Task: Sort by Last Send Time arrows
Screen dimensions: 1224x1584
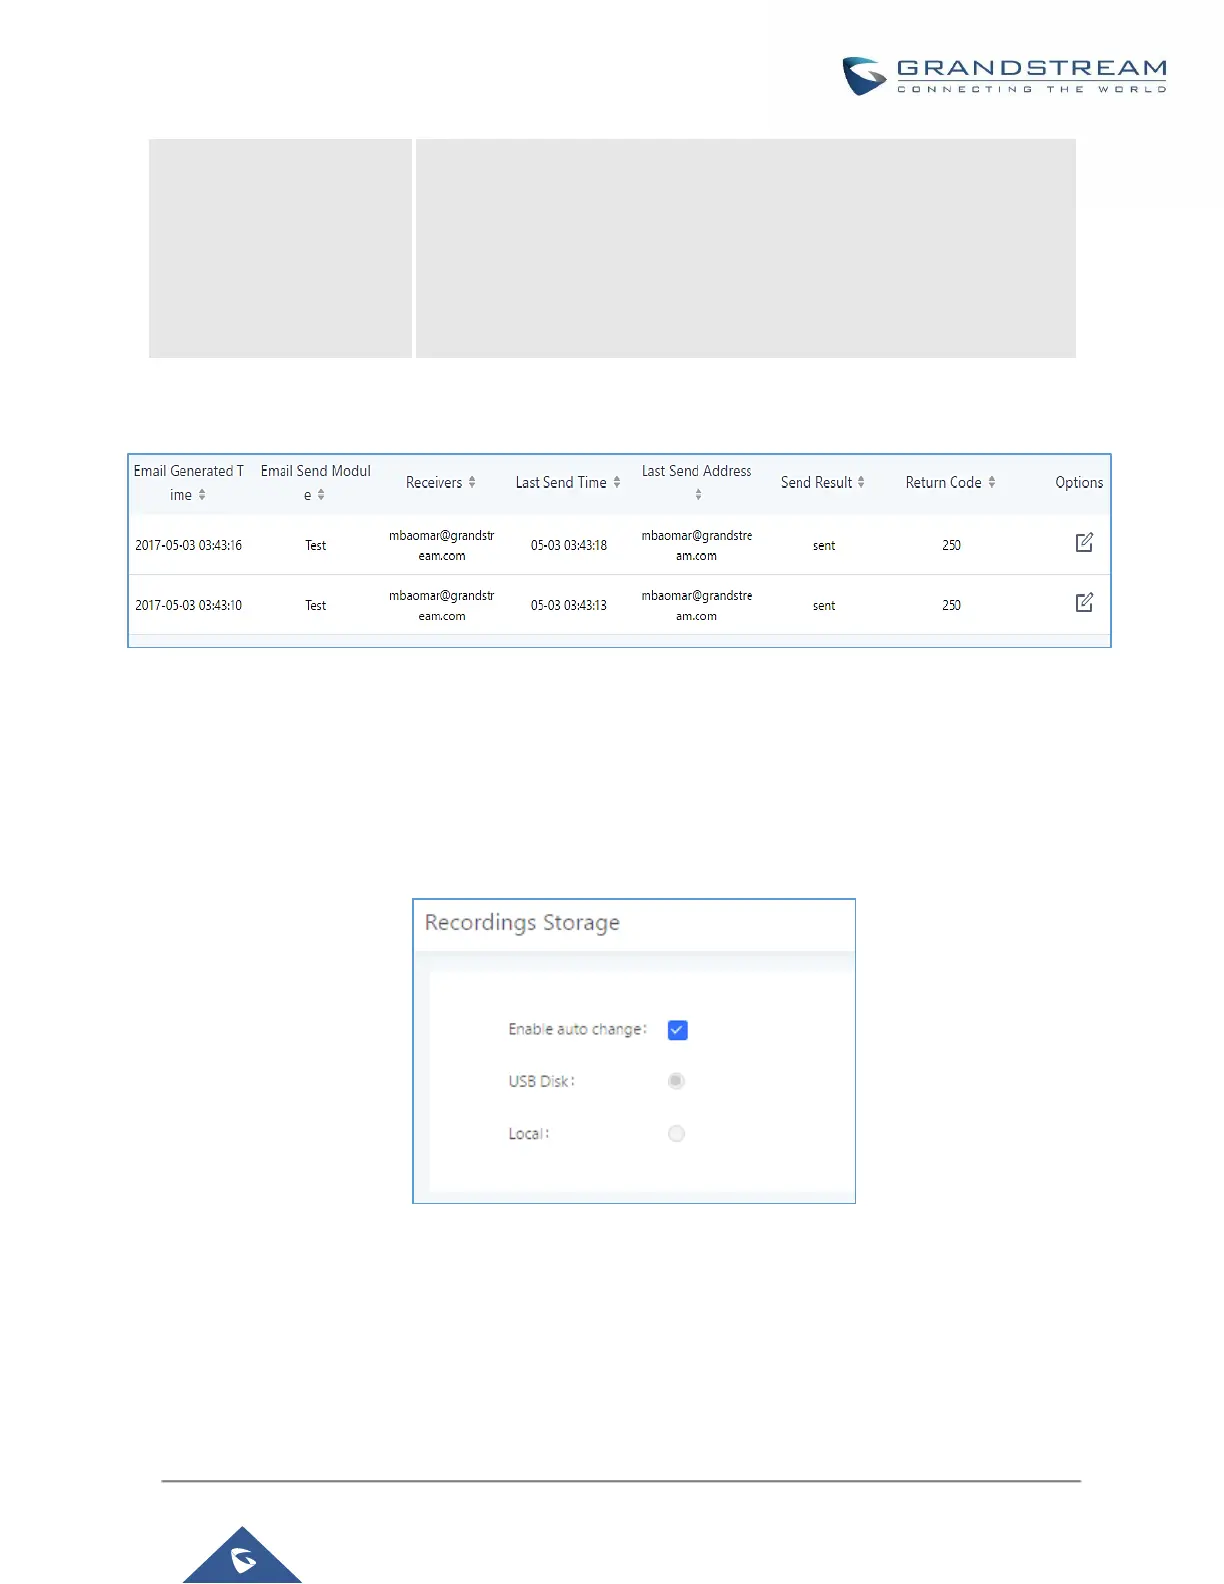Action: click(617, 482)
